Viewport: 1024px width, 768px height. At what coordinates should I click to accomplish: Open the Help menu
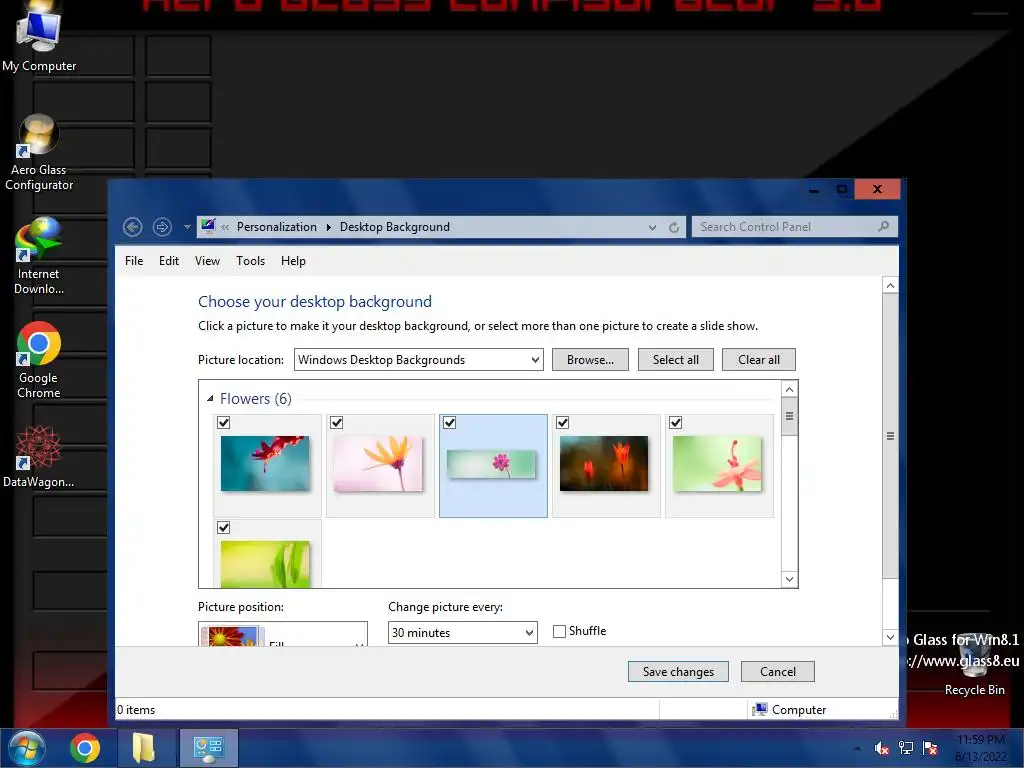pos(293,261)
